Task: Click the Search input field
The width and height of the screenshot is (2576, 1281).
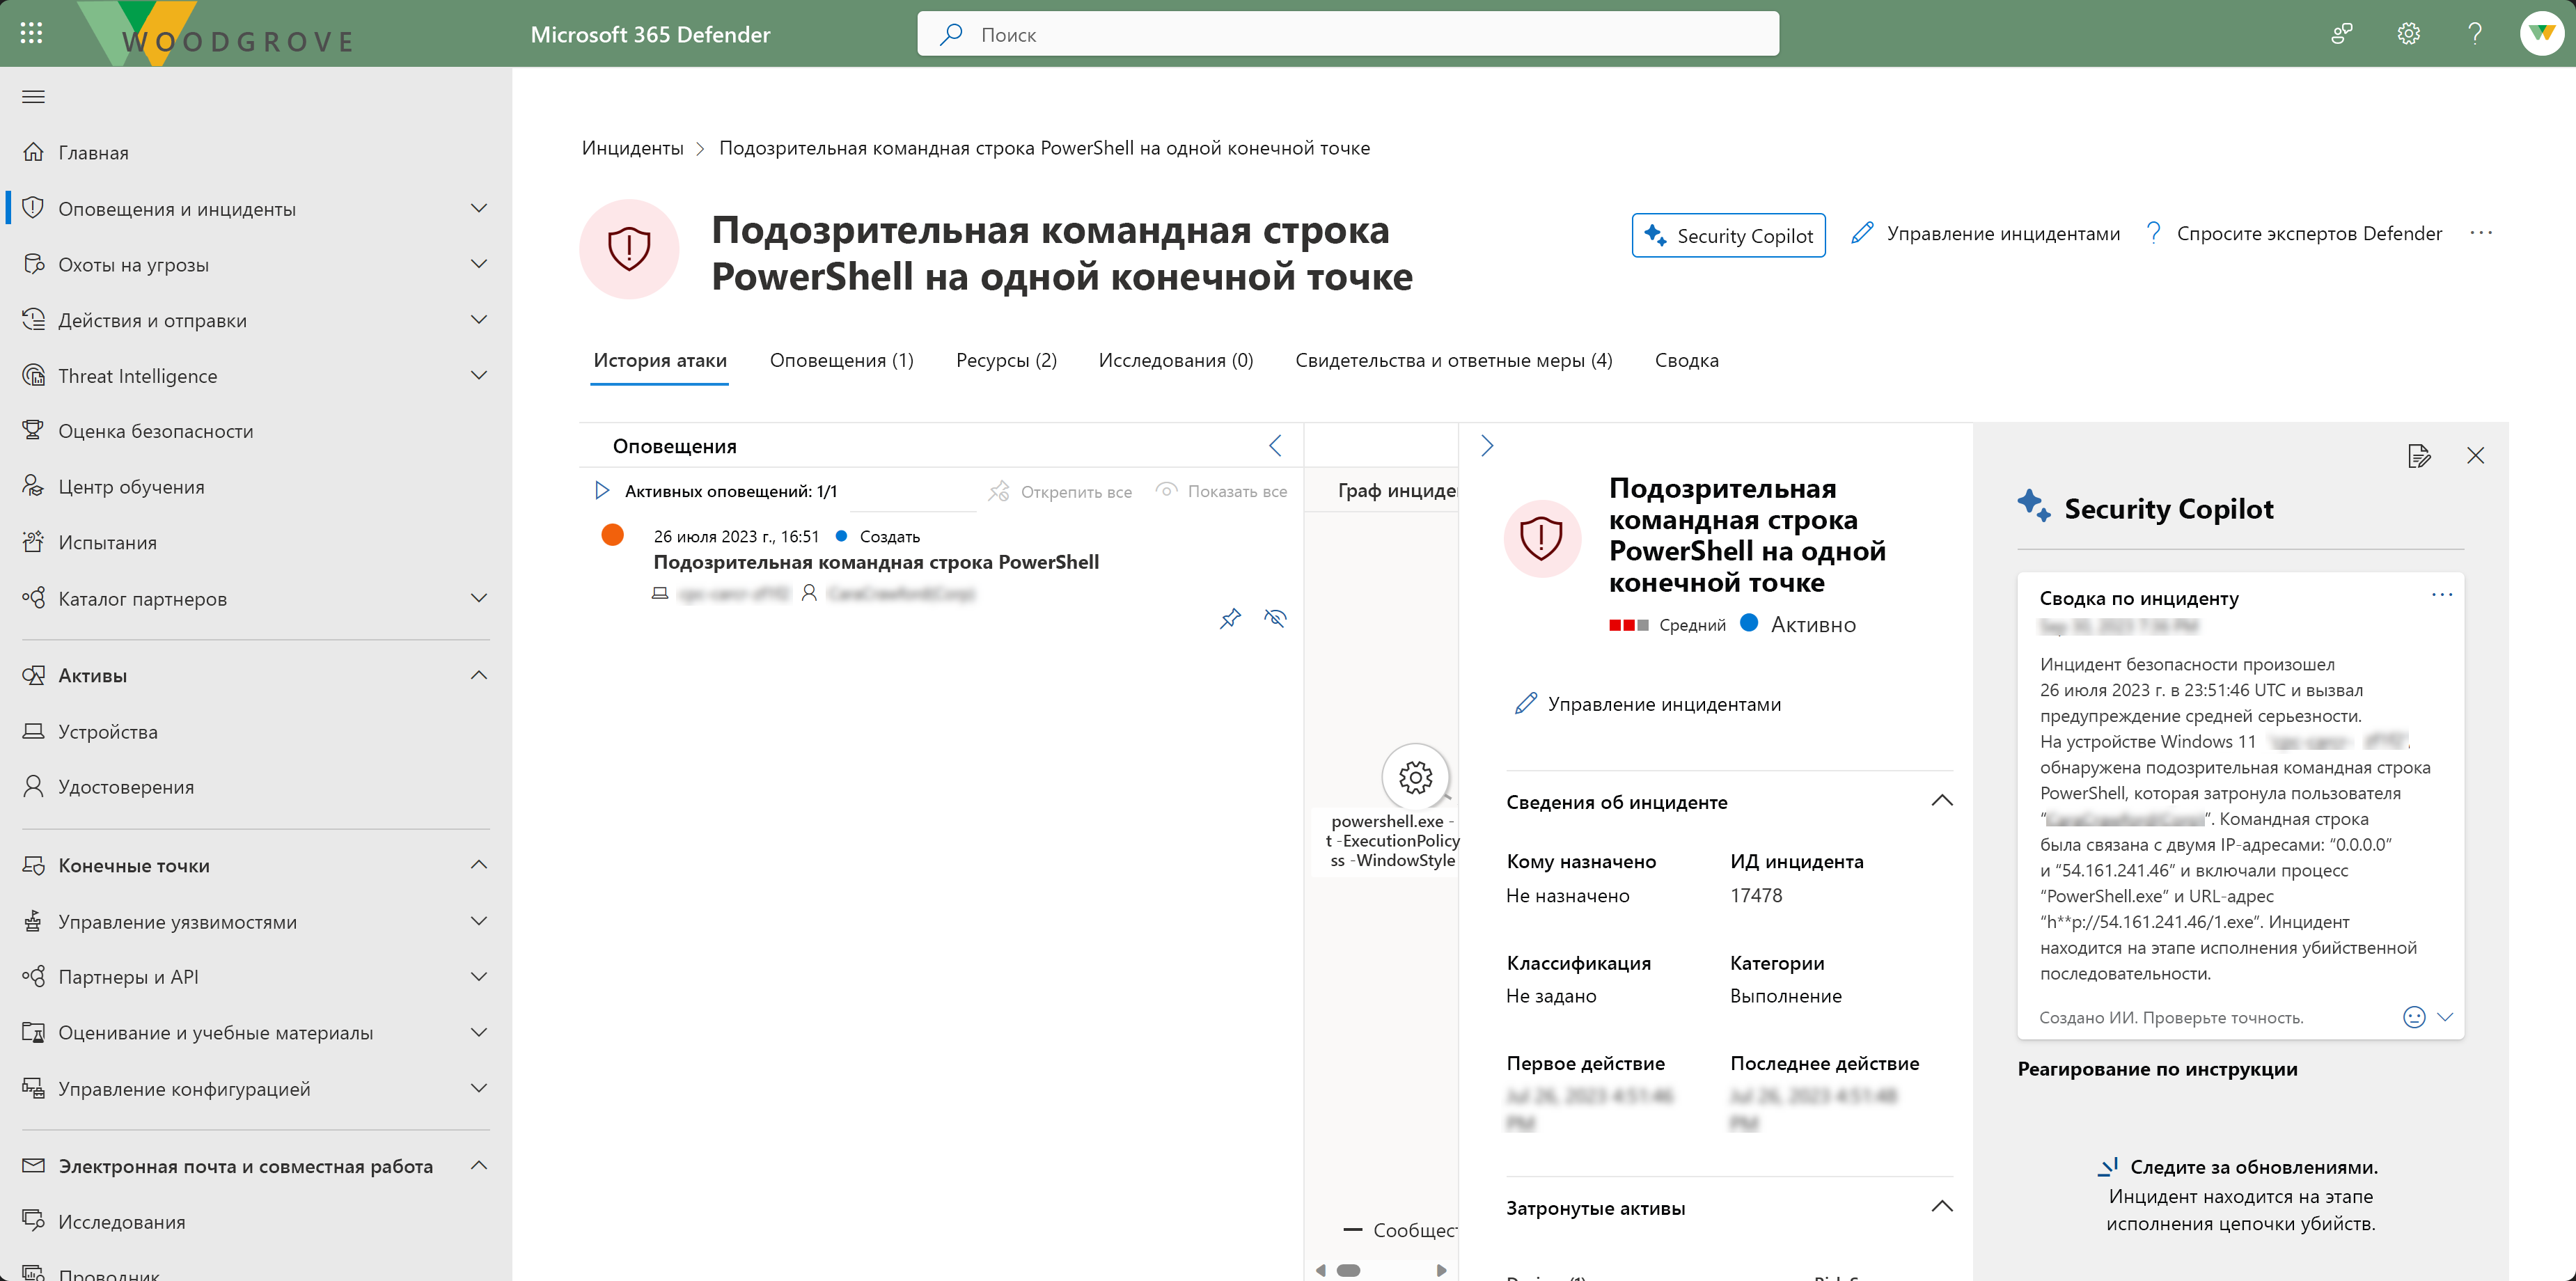Action: 1347,34
